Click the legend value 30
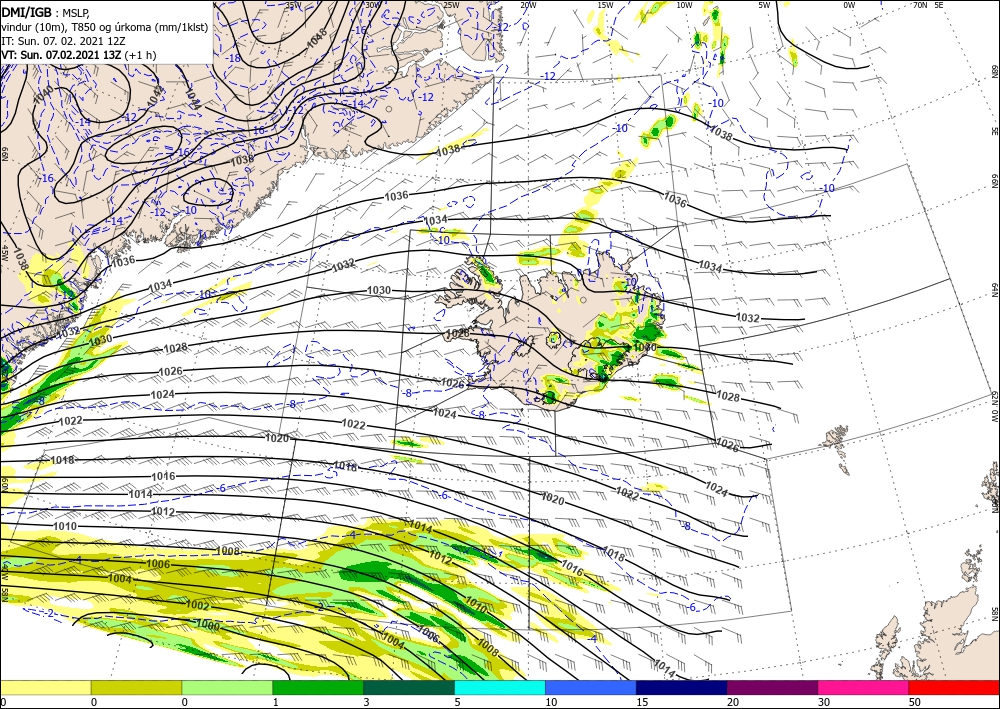Image resolution: width=1000 pixels, height=709 pixels. (x=823, y=703)
